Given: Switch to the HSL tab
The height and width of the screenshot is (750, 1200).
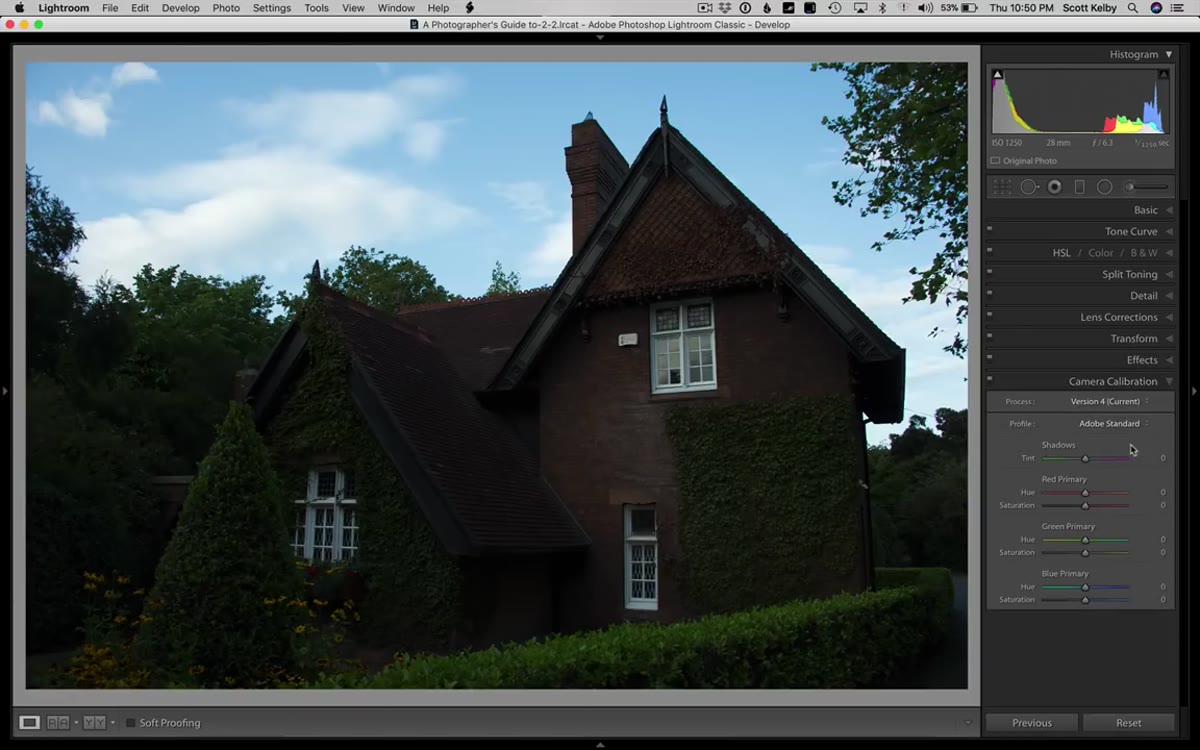Looking at the screenshot, I should pyautogui.click(x=1061, y=253).
